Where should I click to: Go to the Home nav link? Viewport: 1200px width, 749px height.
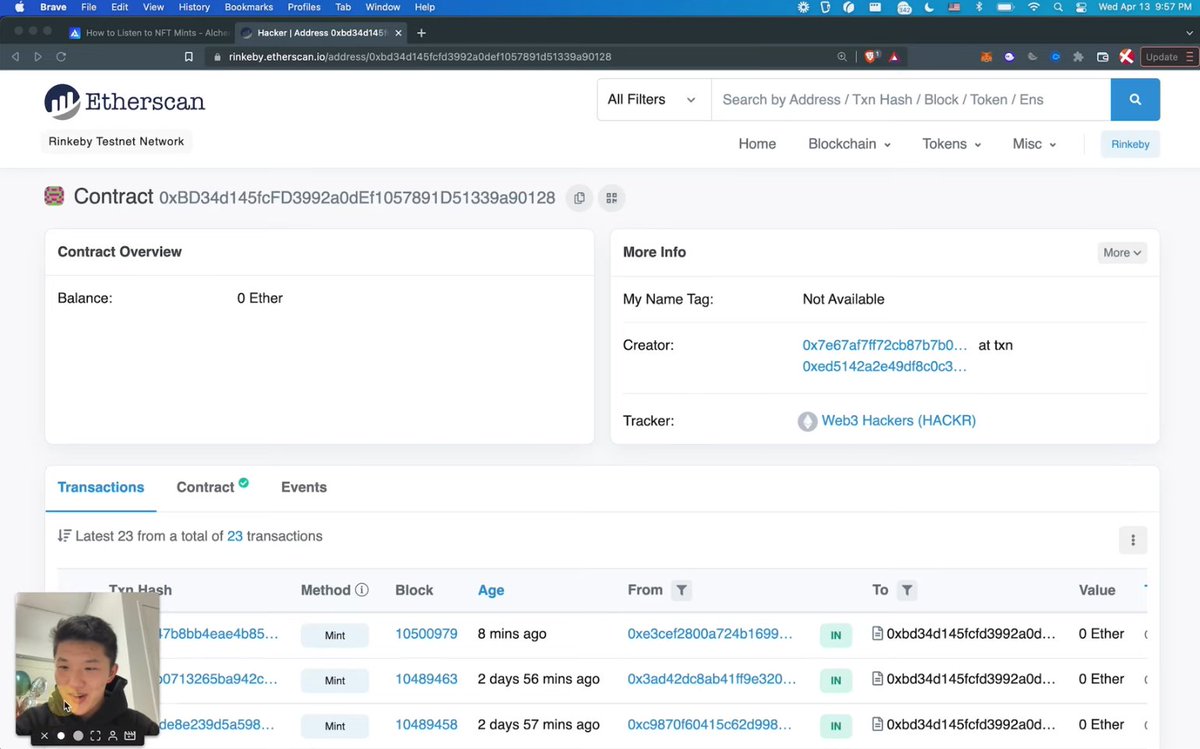coord(757,144)
